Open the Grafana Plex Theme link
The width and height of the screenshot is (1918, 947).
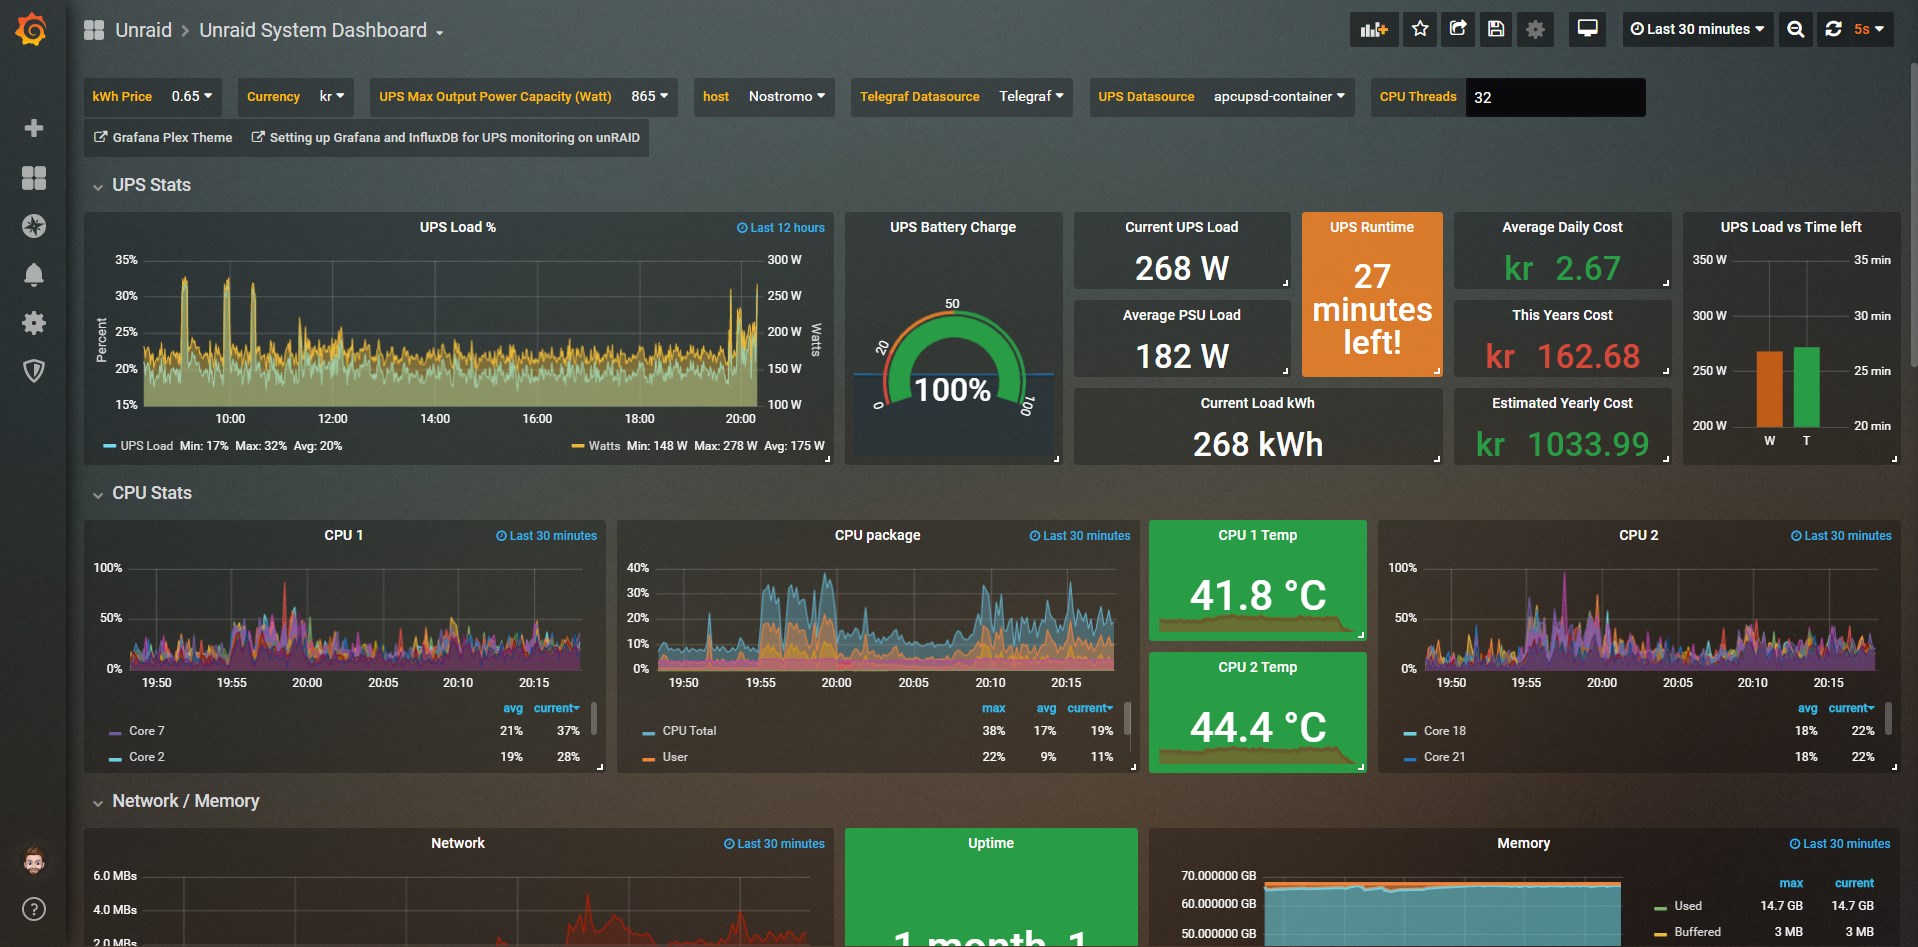(163, 138)
